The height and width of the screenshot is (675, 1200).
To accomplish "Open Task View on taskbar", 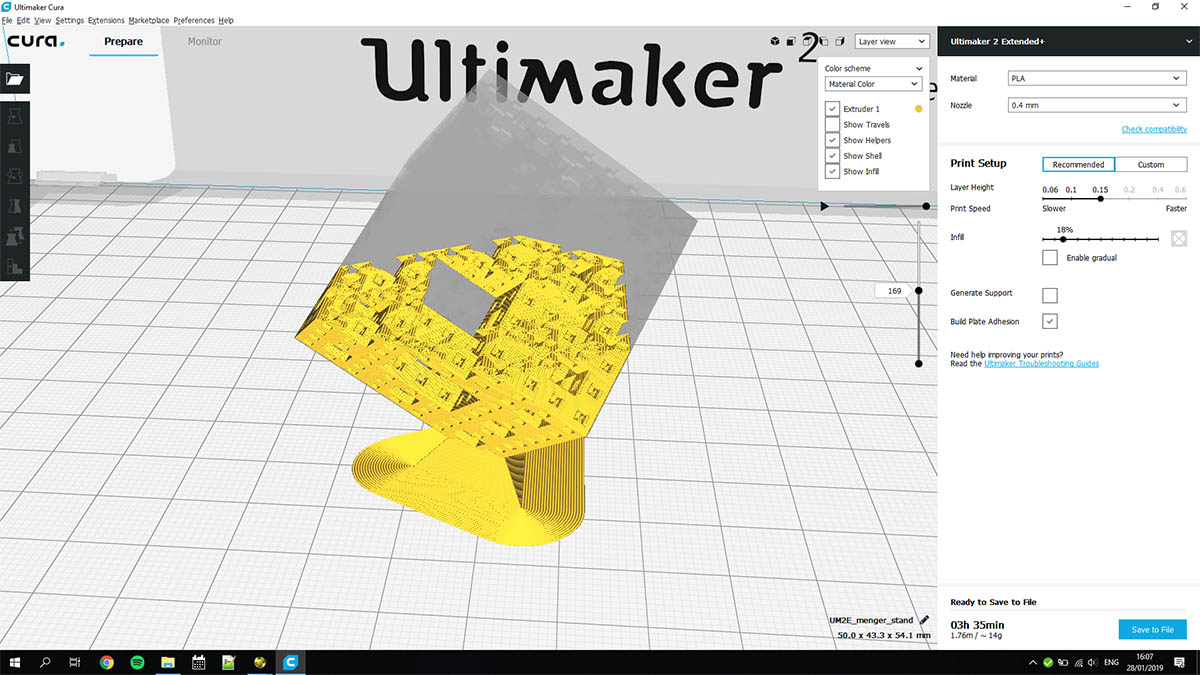I will click(75, 662).
